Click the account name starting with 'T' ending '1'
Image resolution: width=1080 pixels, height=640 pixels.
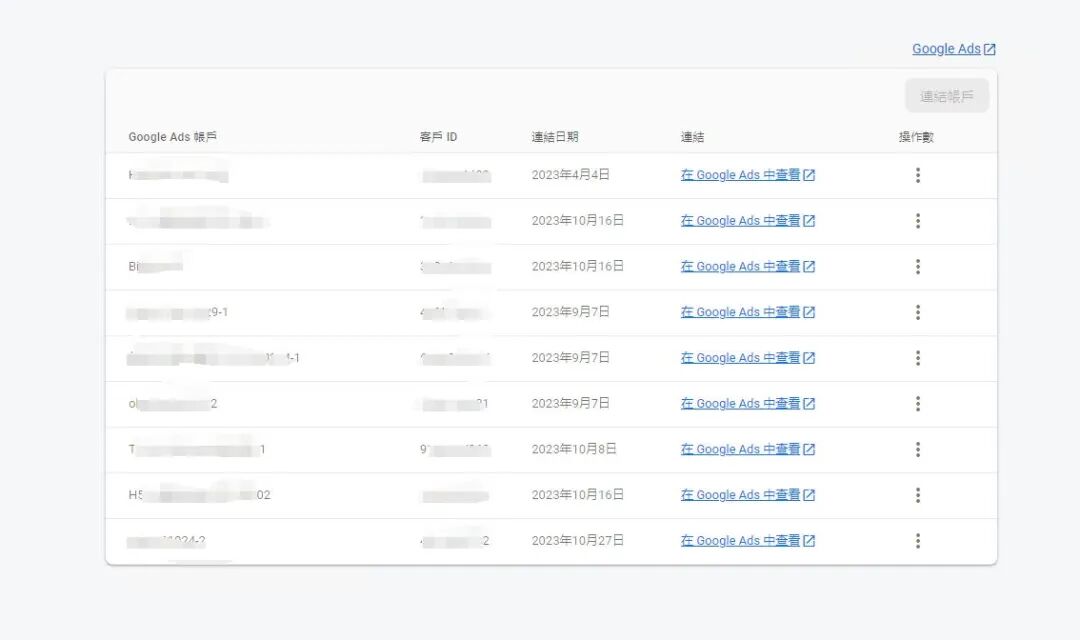[196, 449]
